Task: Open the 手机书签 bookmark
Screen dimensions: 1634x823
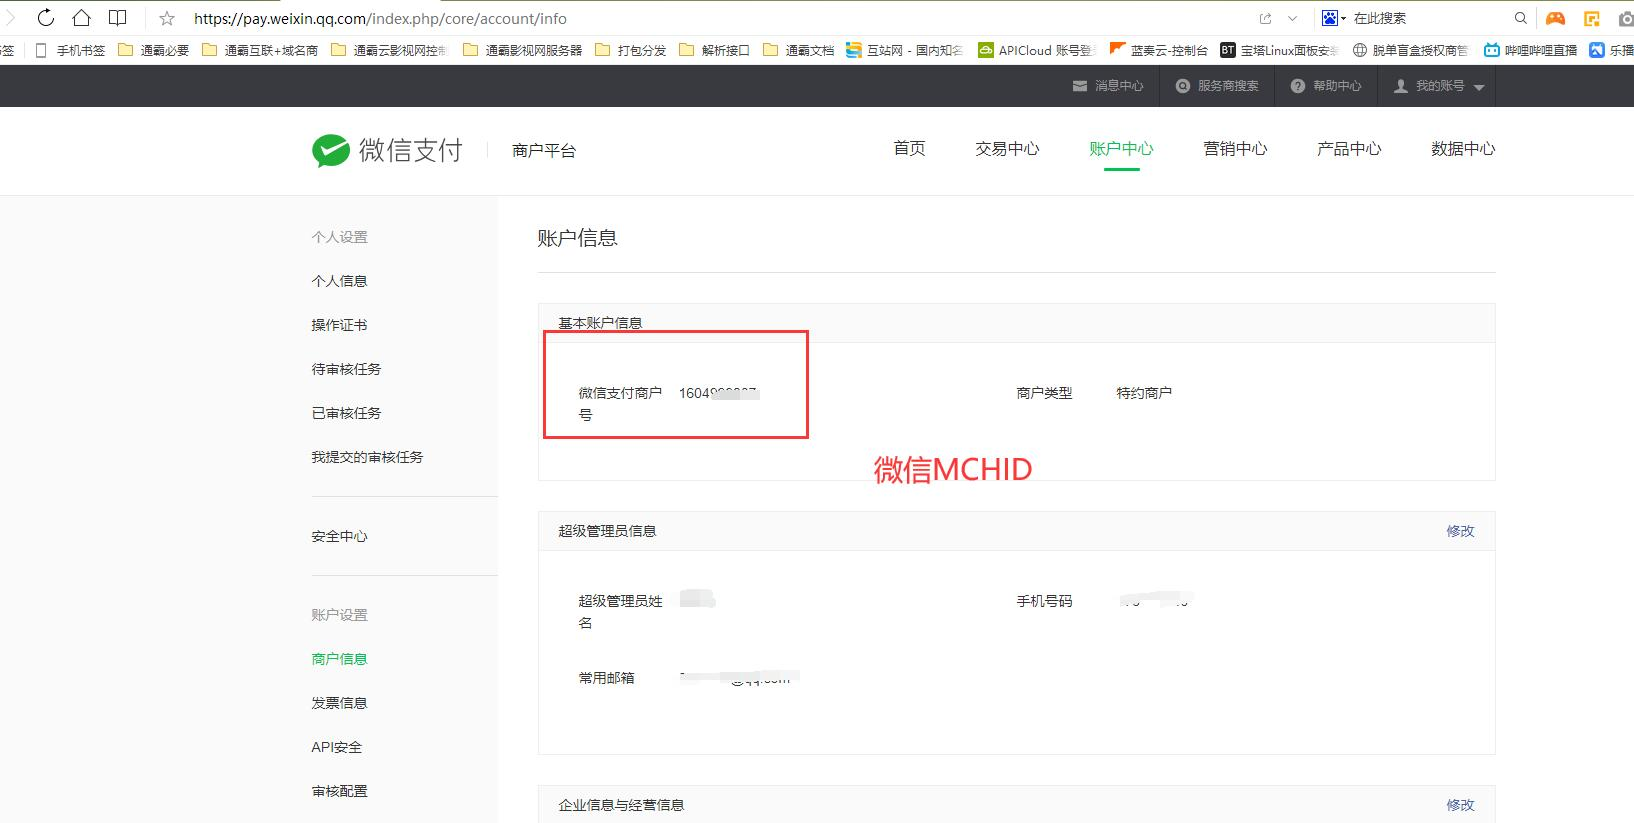Action: [70, 50]
